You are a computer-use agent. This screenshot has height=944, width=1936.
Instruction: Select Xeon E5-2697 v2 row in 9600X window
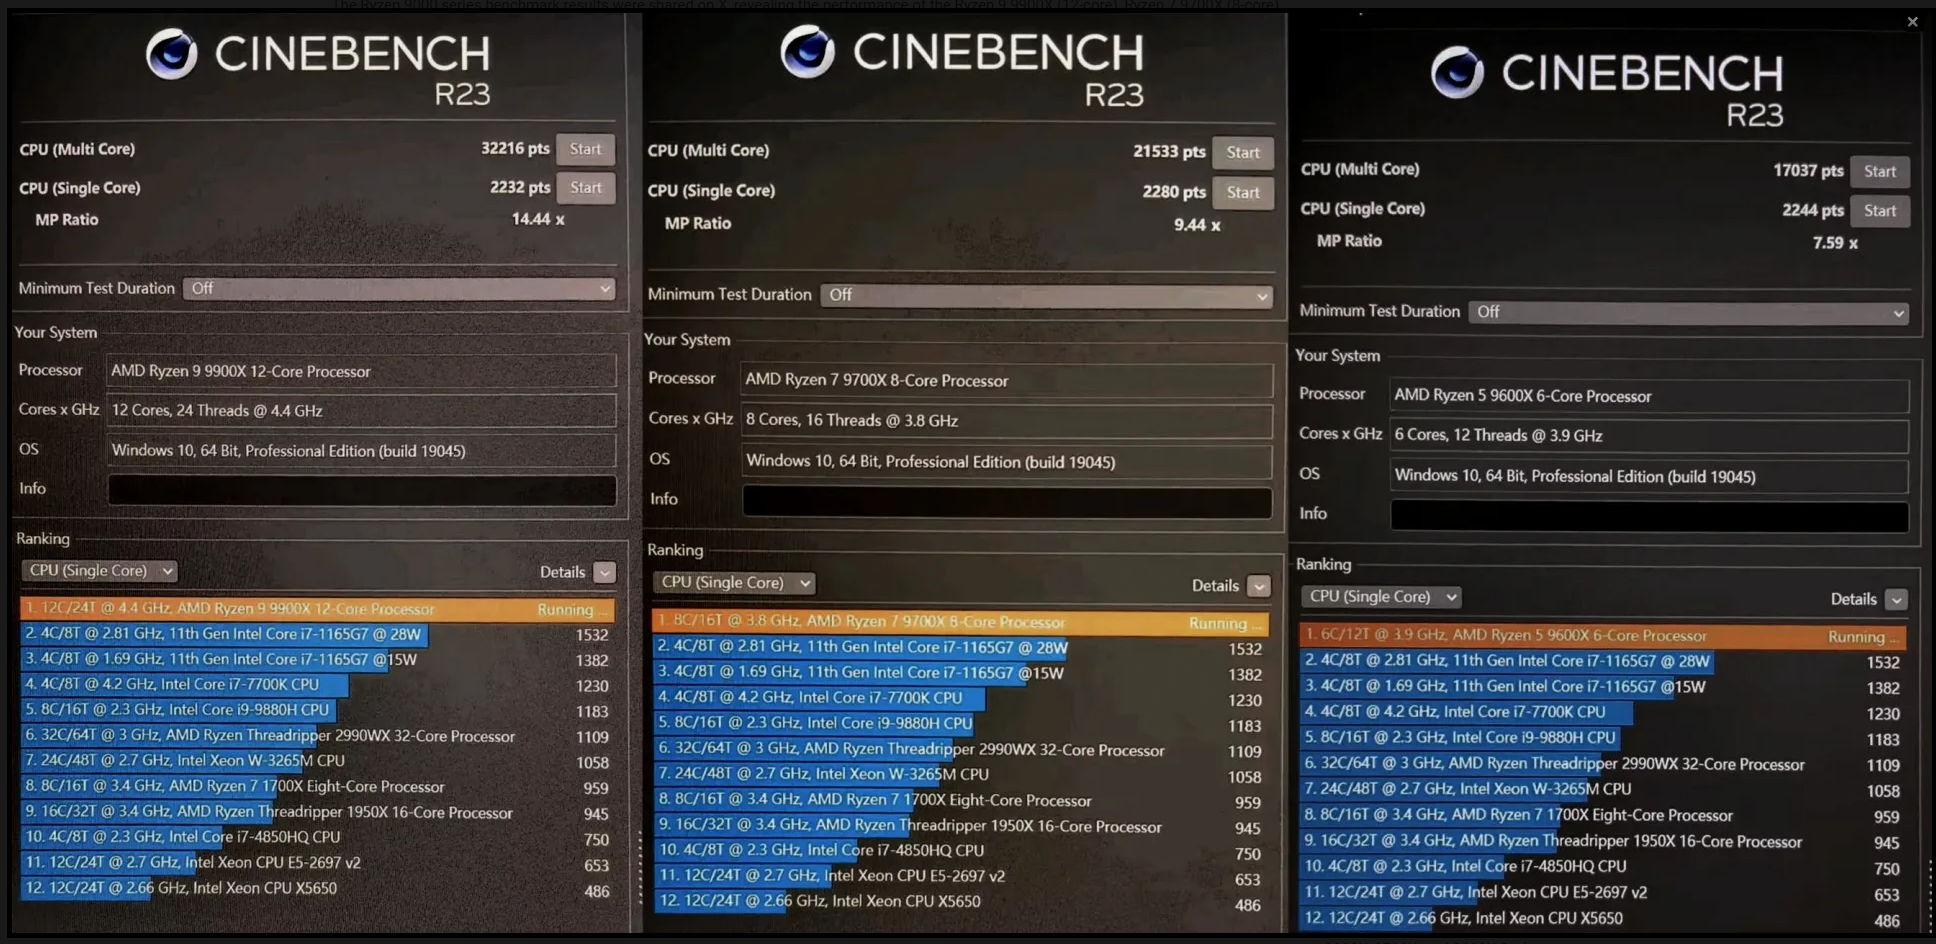point(1603,893)
